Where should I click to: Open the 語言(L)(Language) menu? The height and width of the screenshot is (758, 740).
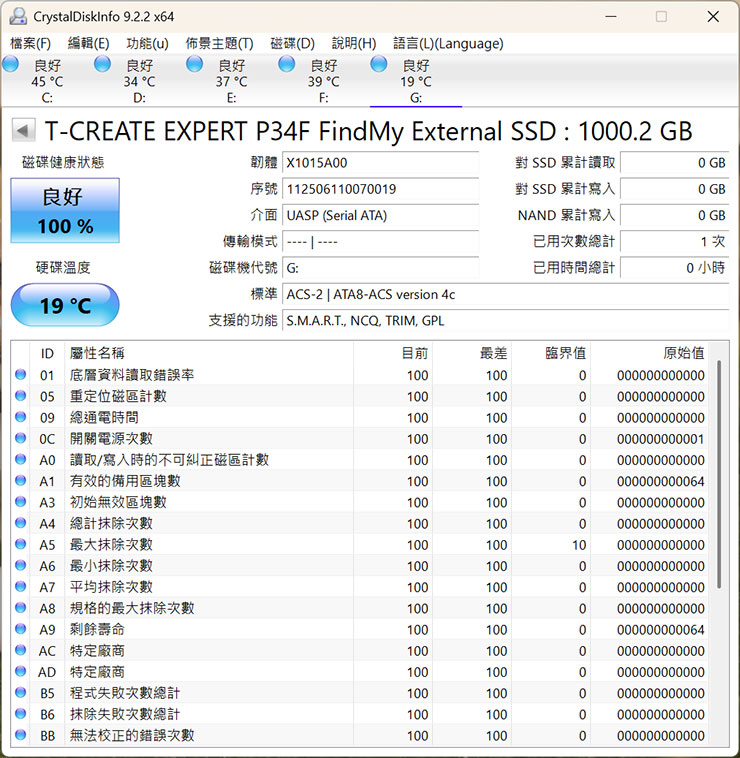448,44
